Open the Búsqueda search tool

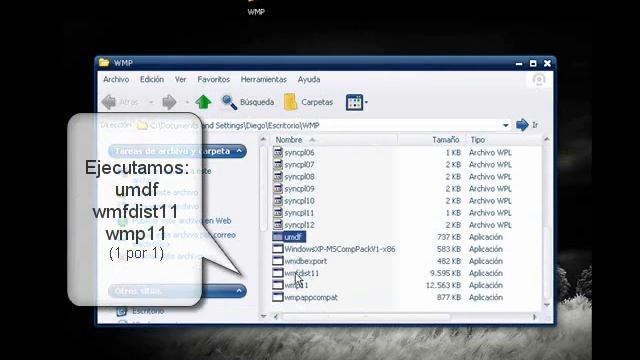click(x=248, y=102)
